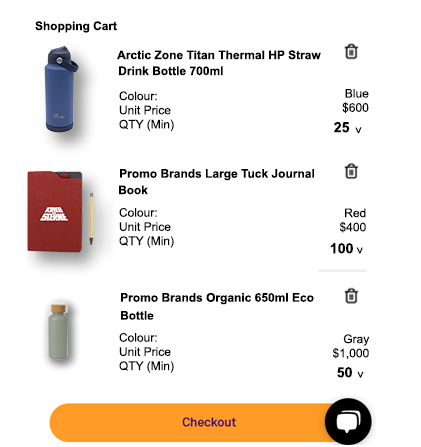The height and width of the screenshot is (447, 421).
Task: Select the gray eco bottle thumbnail
Action: 59,332
